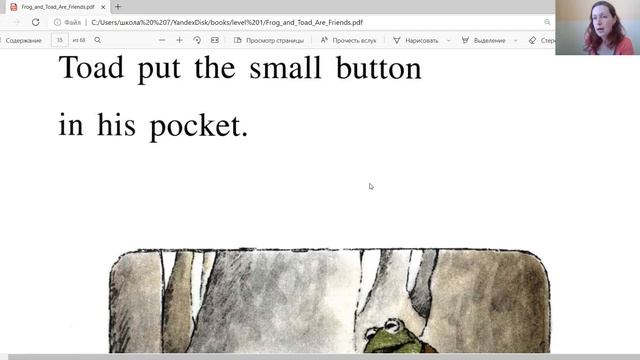Image resolution: width=640 pixels, height=360 pixels.
Task: Click the "из 68" page count label
Action: pyautogui.click(x=79, y=40)
